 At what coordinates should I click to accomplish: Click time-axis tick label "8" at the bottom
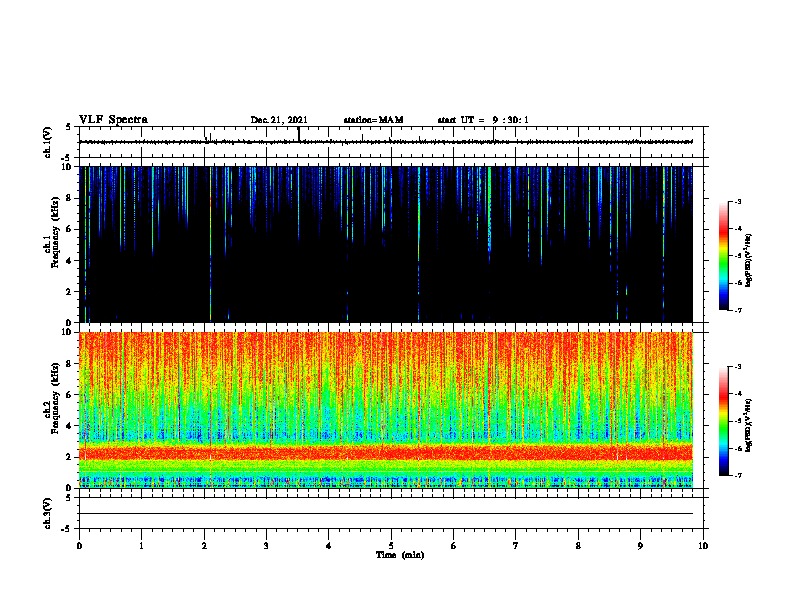coord(578,546)
